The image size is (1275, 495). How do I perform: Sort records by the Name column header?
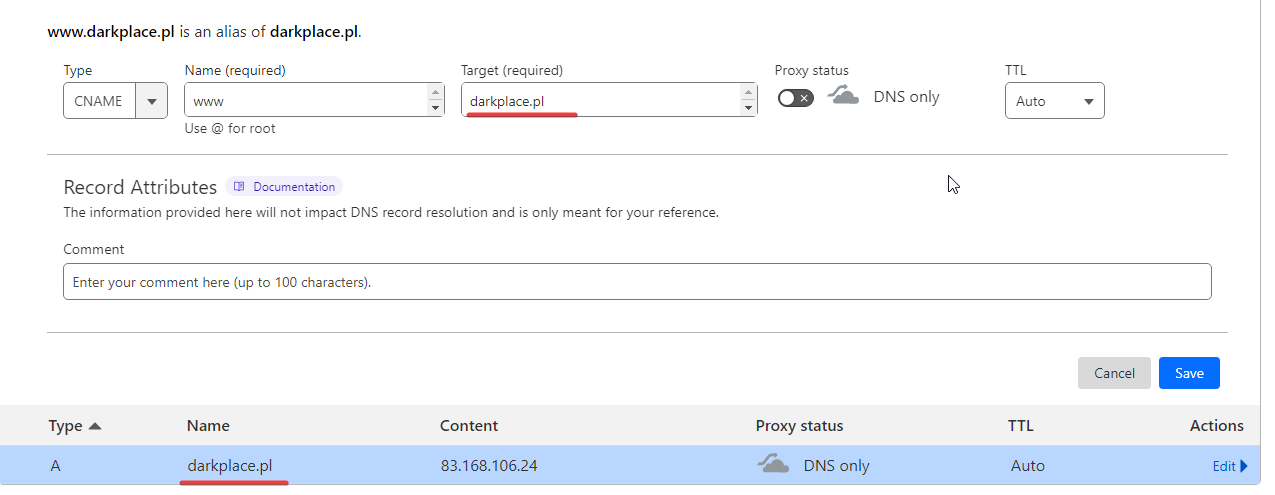coord(208,426)
